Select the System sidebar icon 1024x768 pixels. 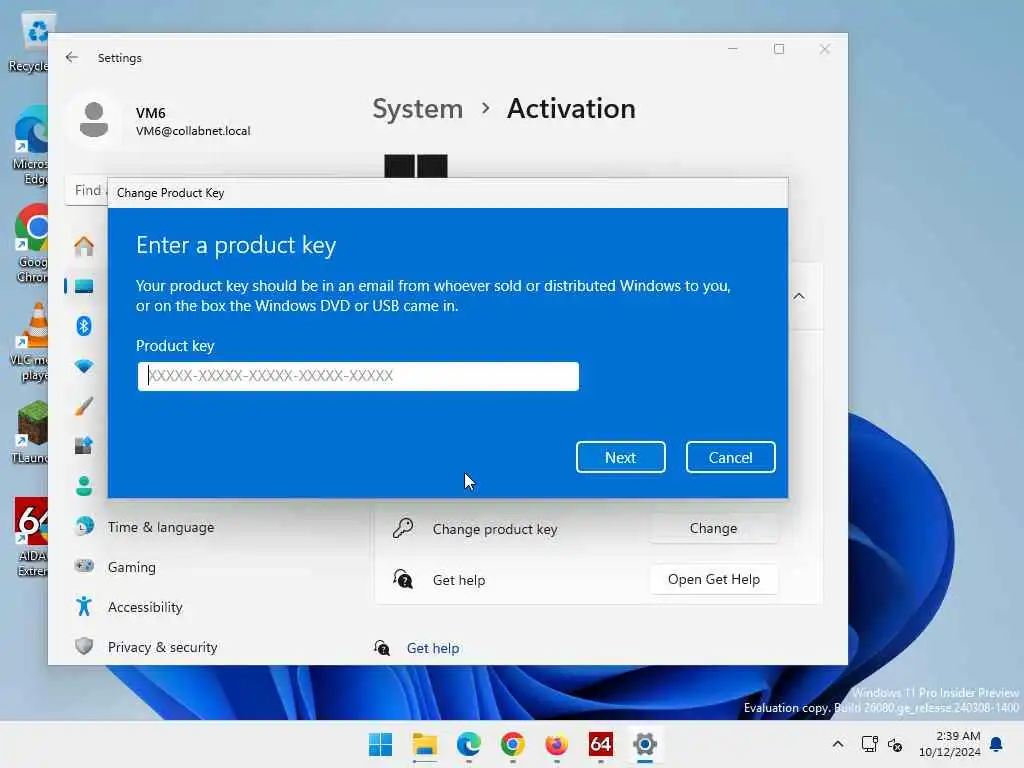point(84,286)
